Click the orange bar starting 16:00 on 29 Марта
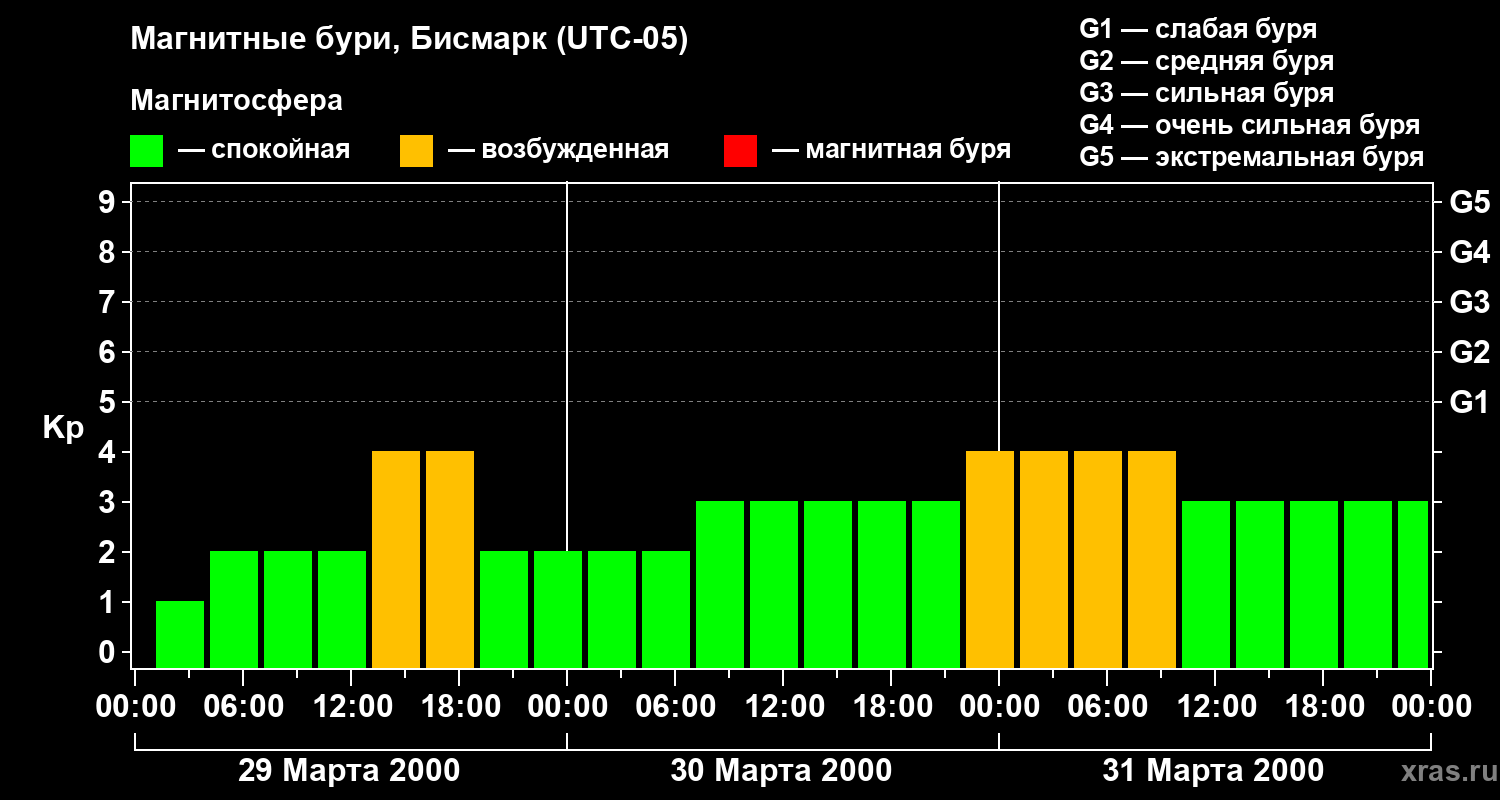 pos(450,559)
